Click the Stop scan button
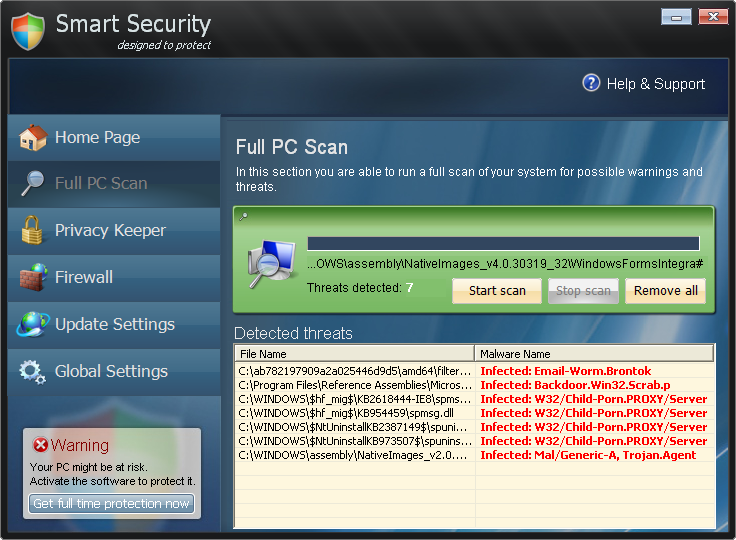The image size is (736, 540). click(583, 291)
